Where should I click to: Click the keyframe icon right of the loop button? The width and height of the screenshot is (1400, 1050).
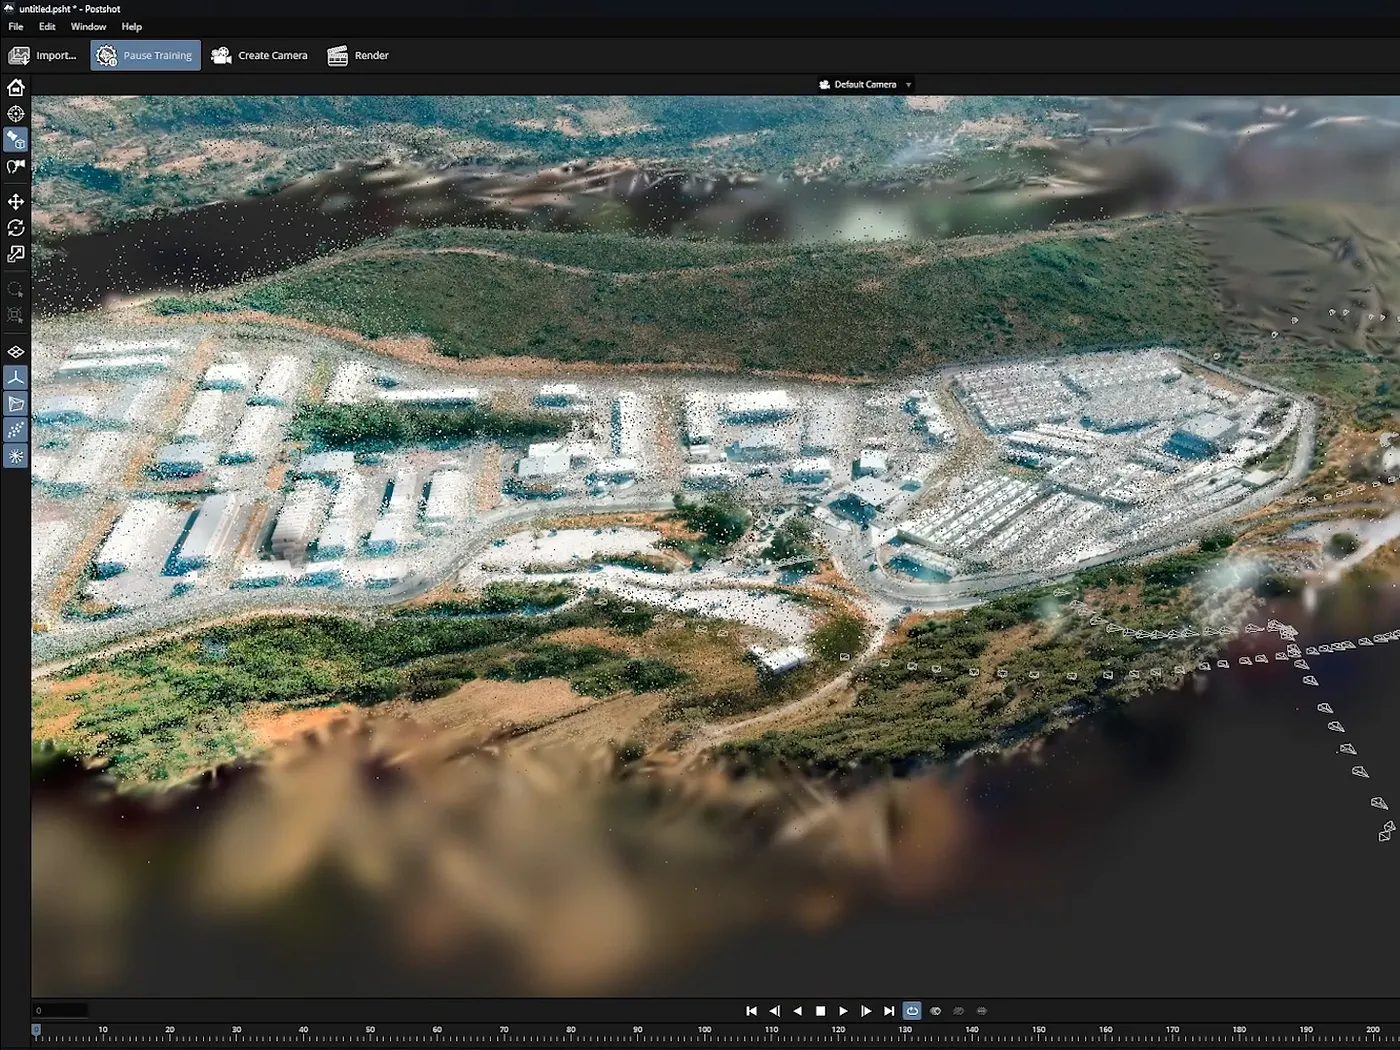pos(936,1011)
